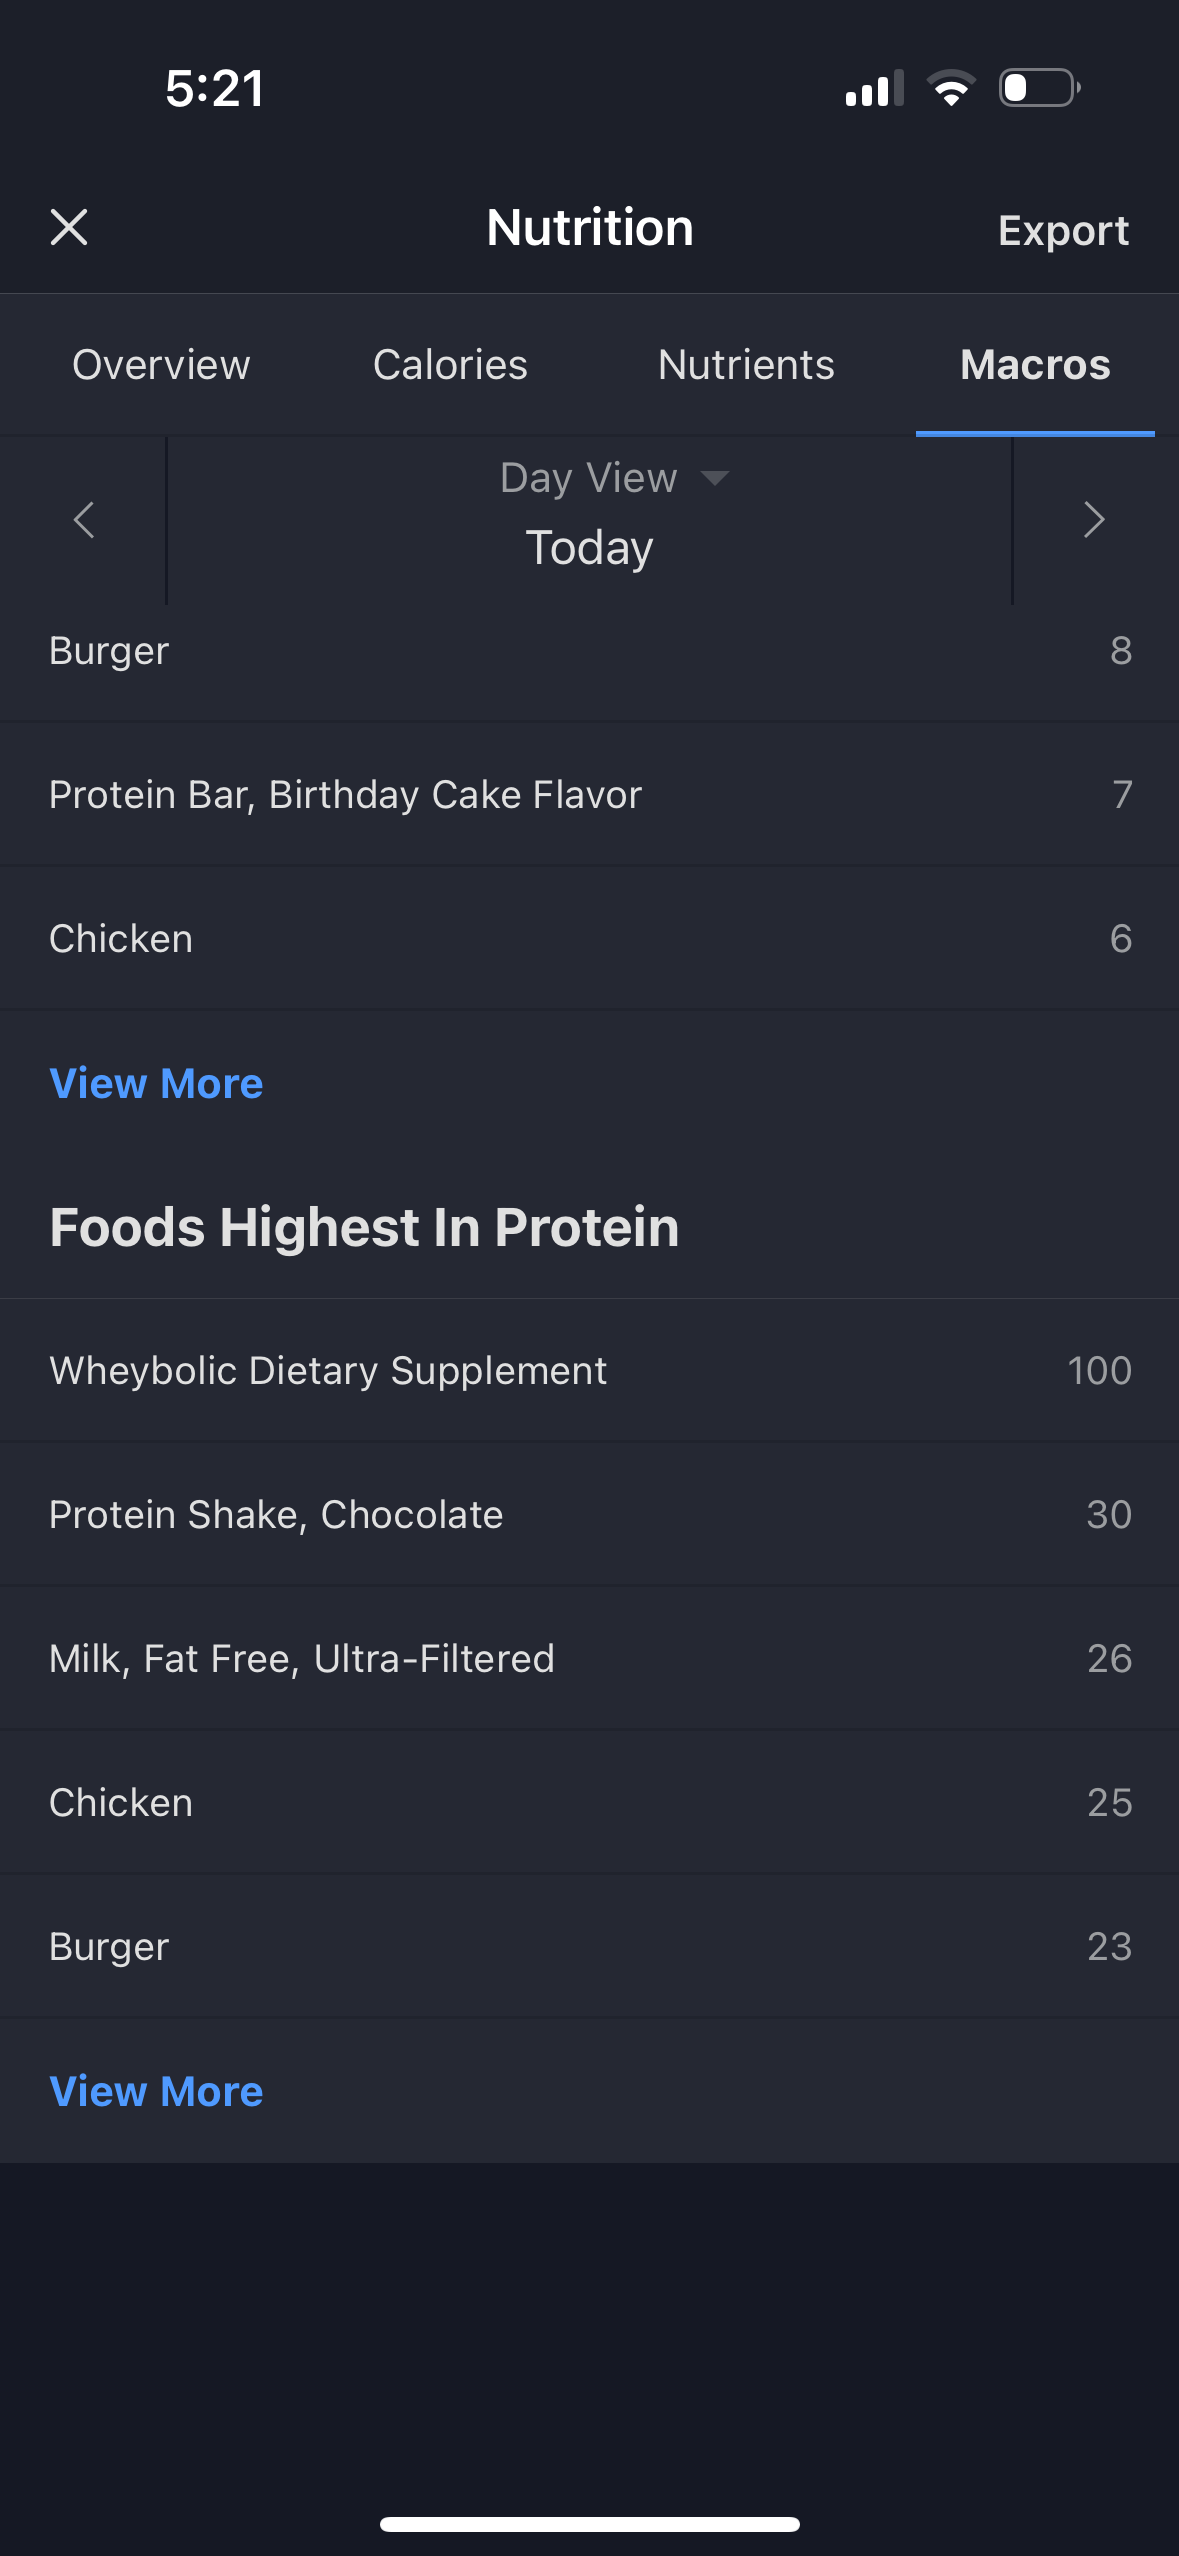Switch to the Calories tab
Screen dimensions: 1179x2556
(x=450, y=365)
